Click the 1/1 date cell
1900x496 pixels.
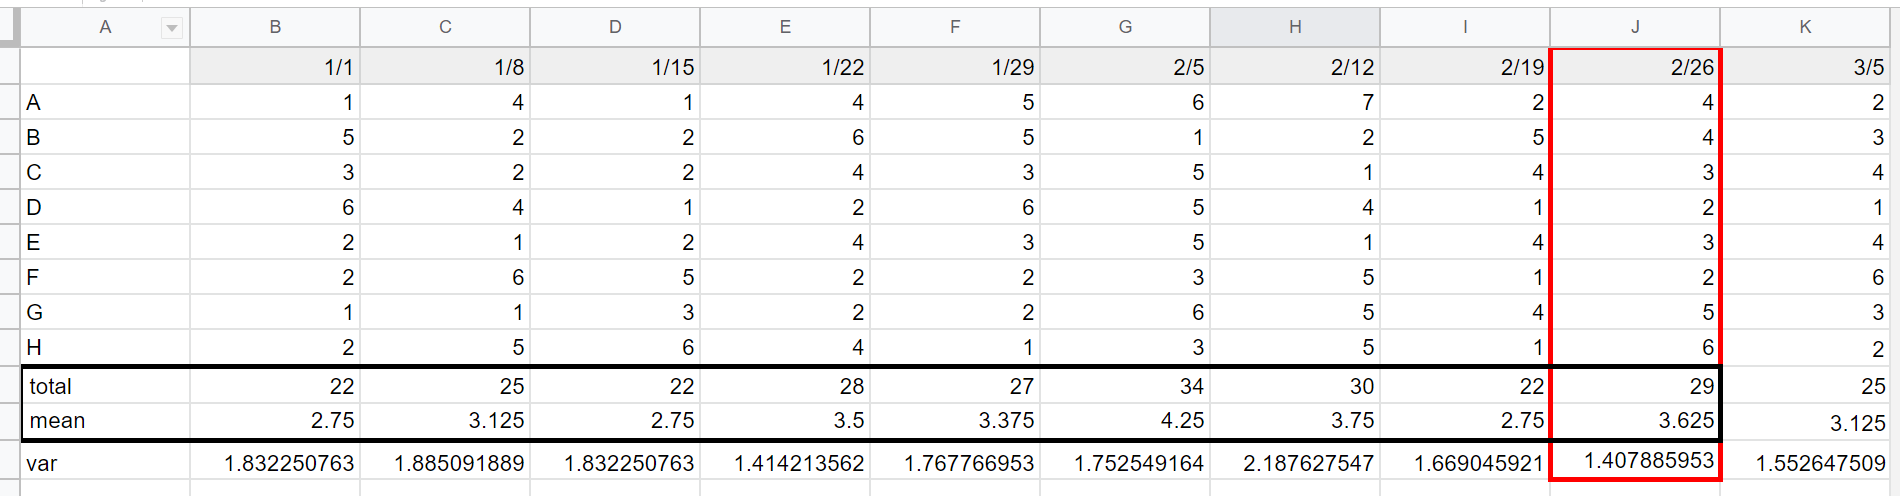275,67
